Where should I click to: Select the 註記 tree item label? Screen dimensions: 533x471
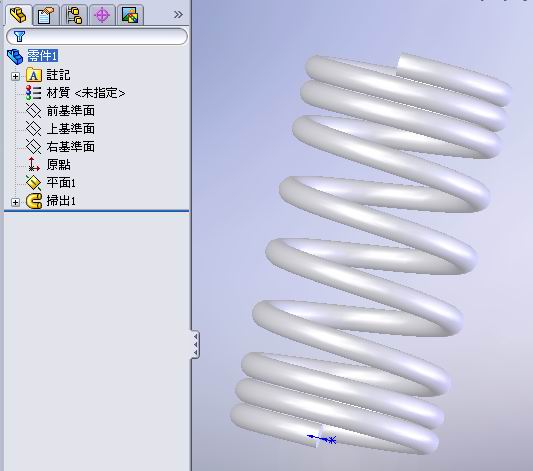tap(58, 75)
